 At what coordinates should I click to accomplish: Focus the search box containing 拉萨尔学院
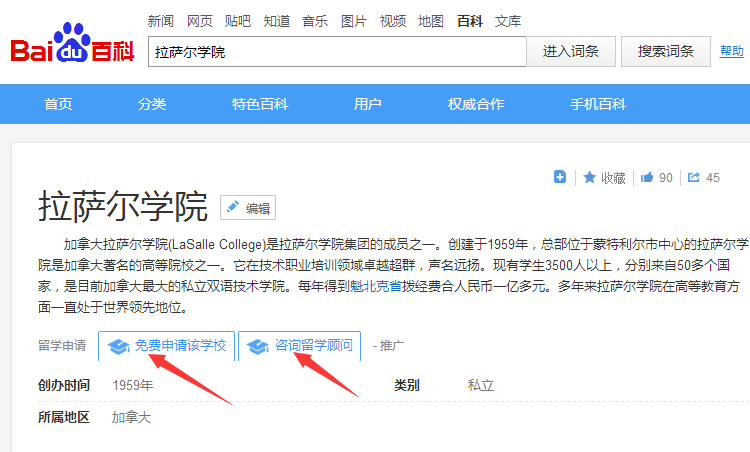(337, 51)
